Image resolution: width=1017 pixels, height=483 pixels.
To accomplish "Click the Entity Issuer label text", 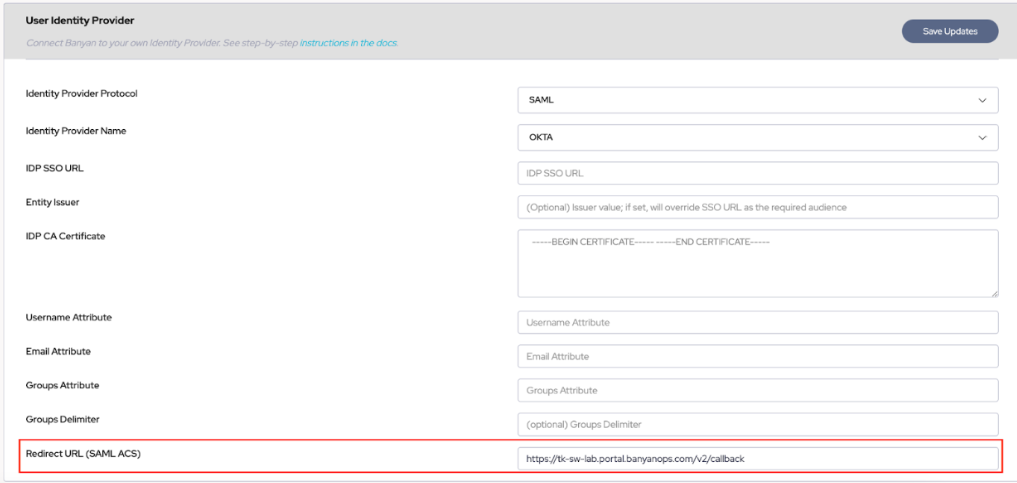I will [52, 202].
